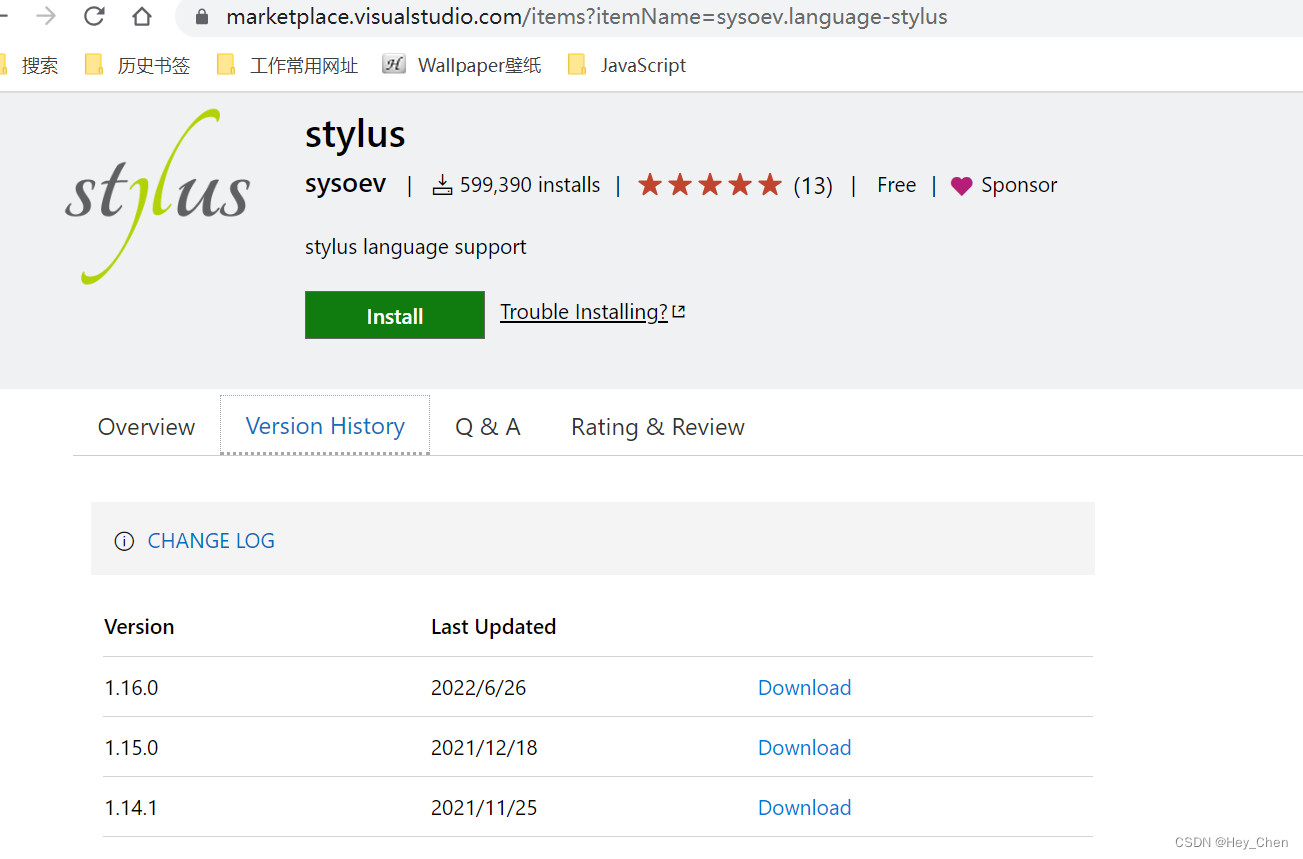1303x859 pixels.
Task: Click the five-star rating display
Action: pos(709,184)
